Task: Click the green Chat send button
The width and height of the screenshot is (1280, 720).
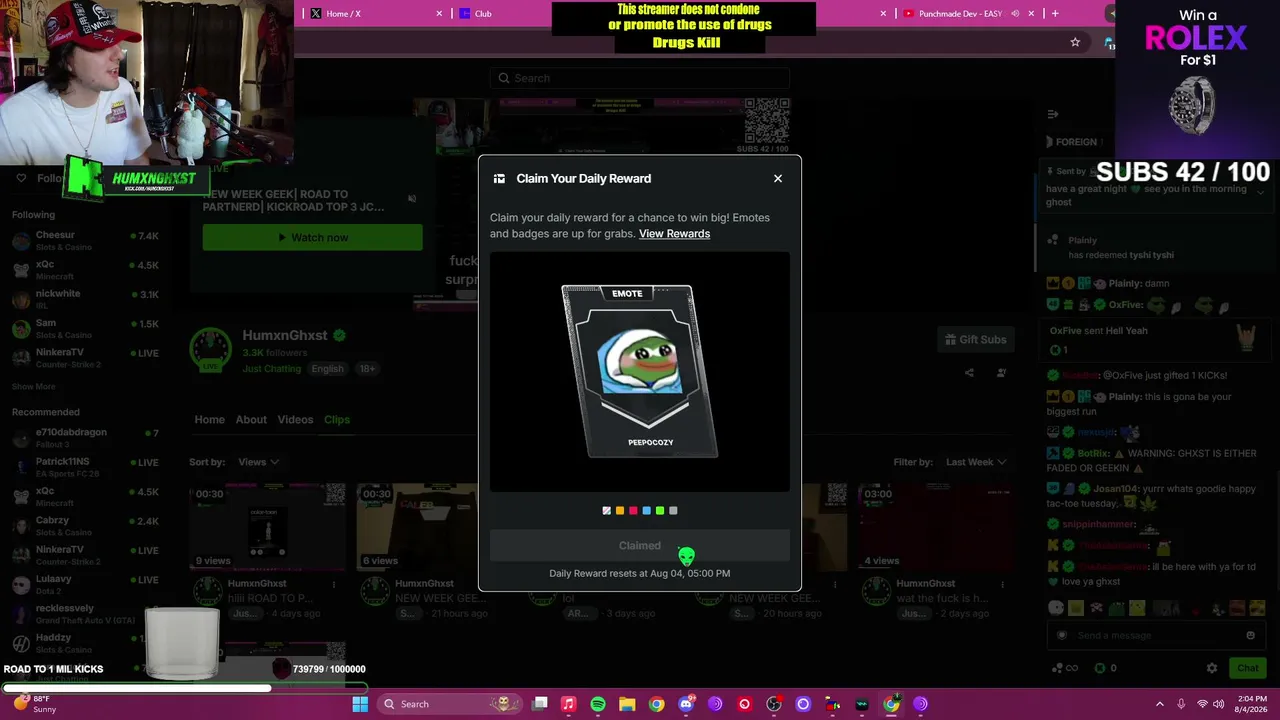Action: 1247,668
